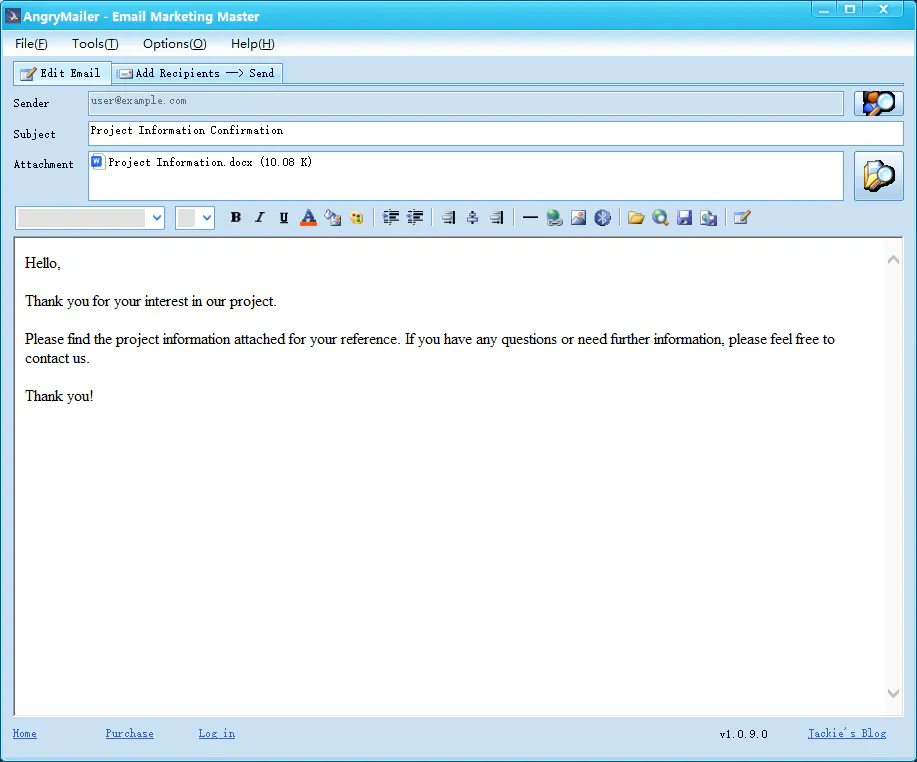Click the paint bucket background color icon

333,218
